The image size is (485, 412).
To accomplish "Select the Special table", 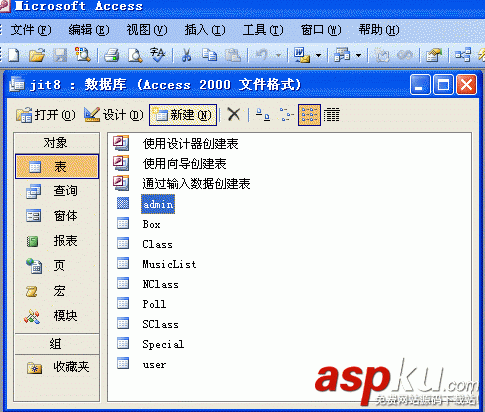I will click(163, 344).
